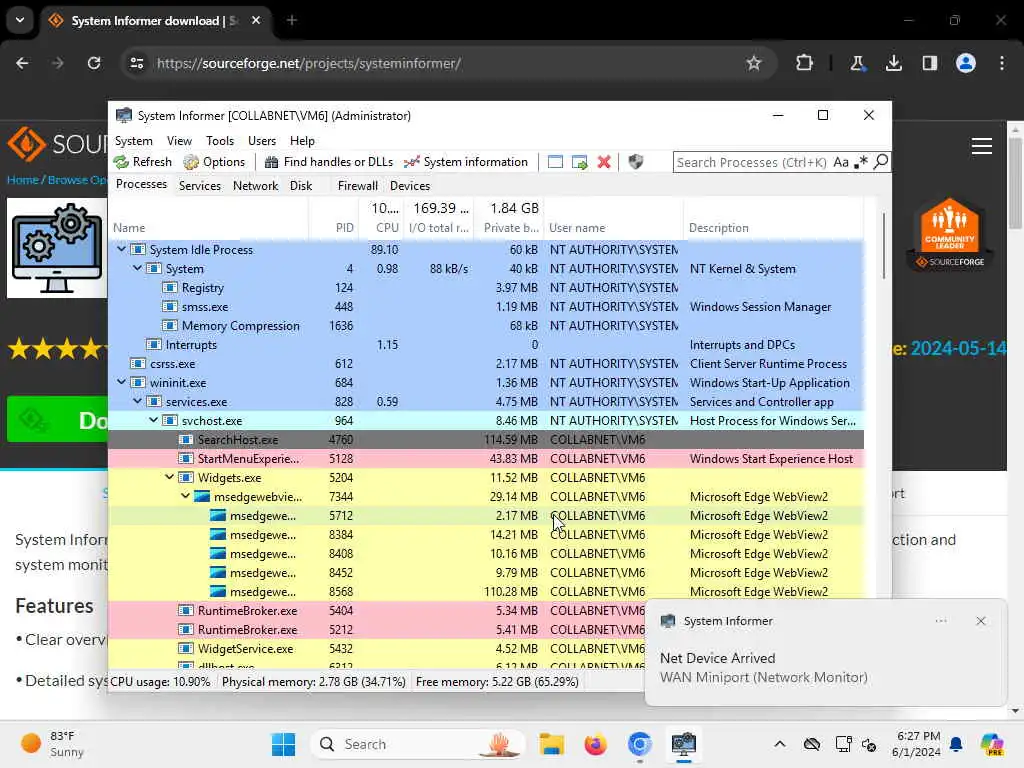The height and width of the screenshot is (768, 1024).
Task: Select RuntimeBroker.exe with PID 5404
Action: [377, 611]
